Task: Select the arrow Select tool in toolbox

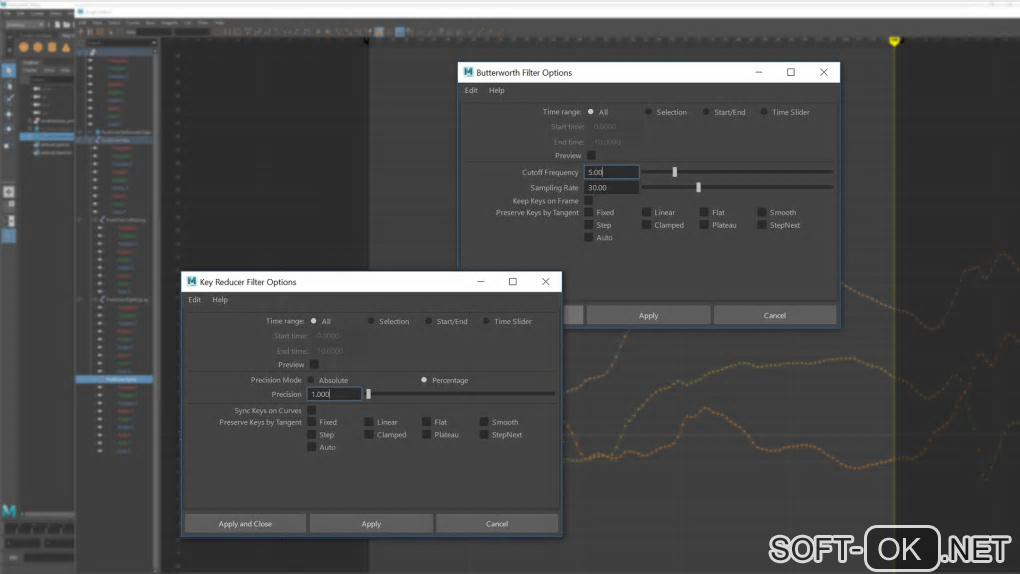Action: (x=8, y=70)
